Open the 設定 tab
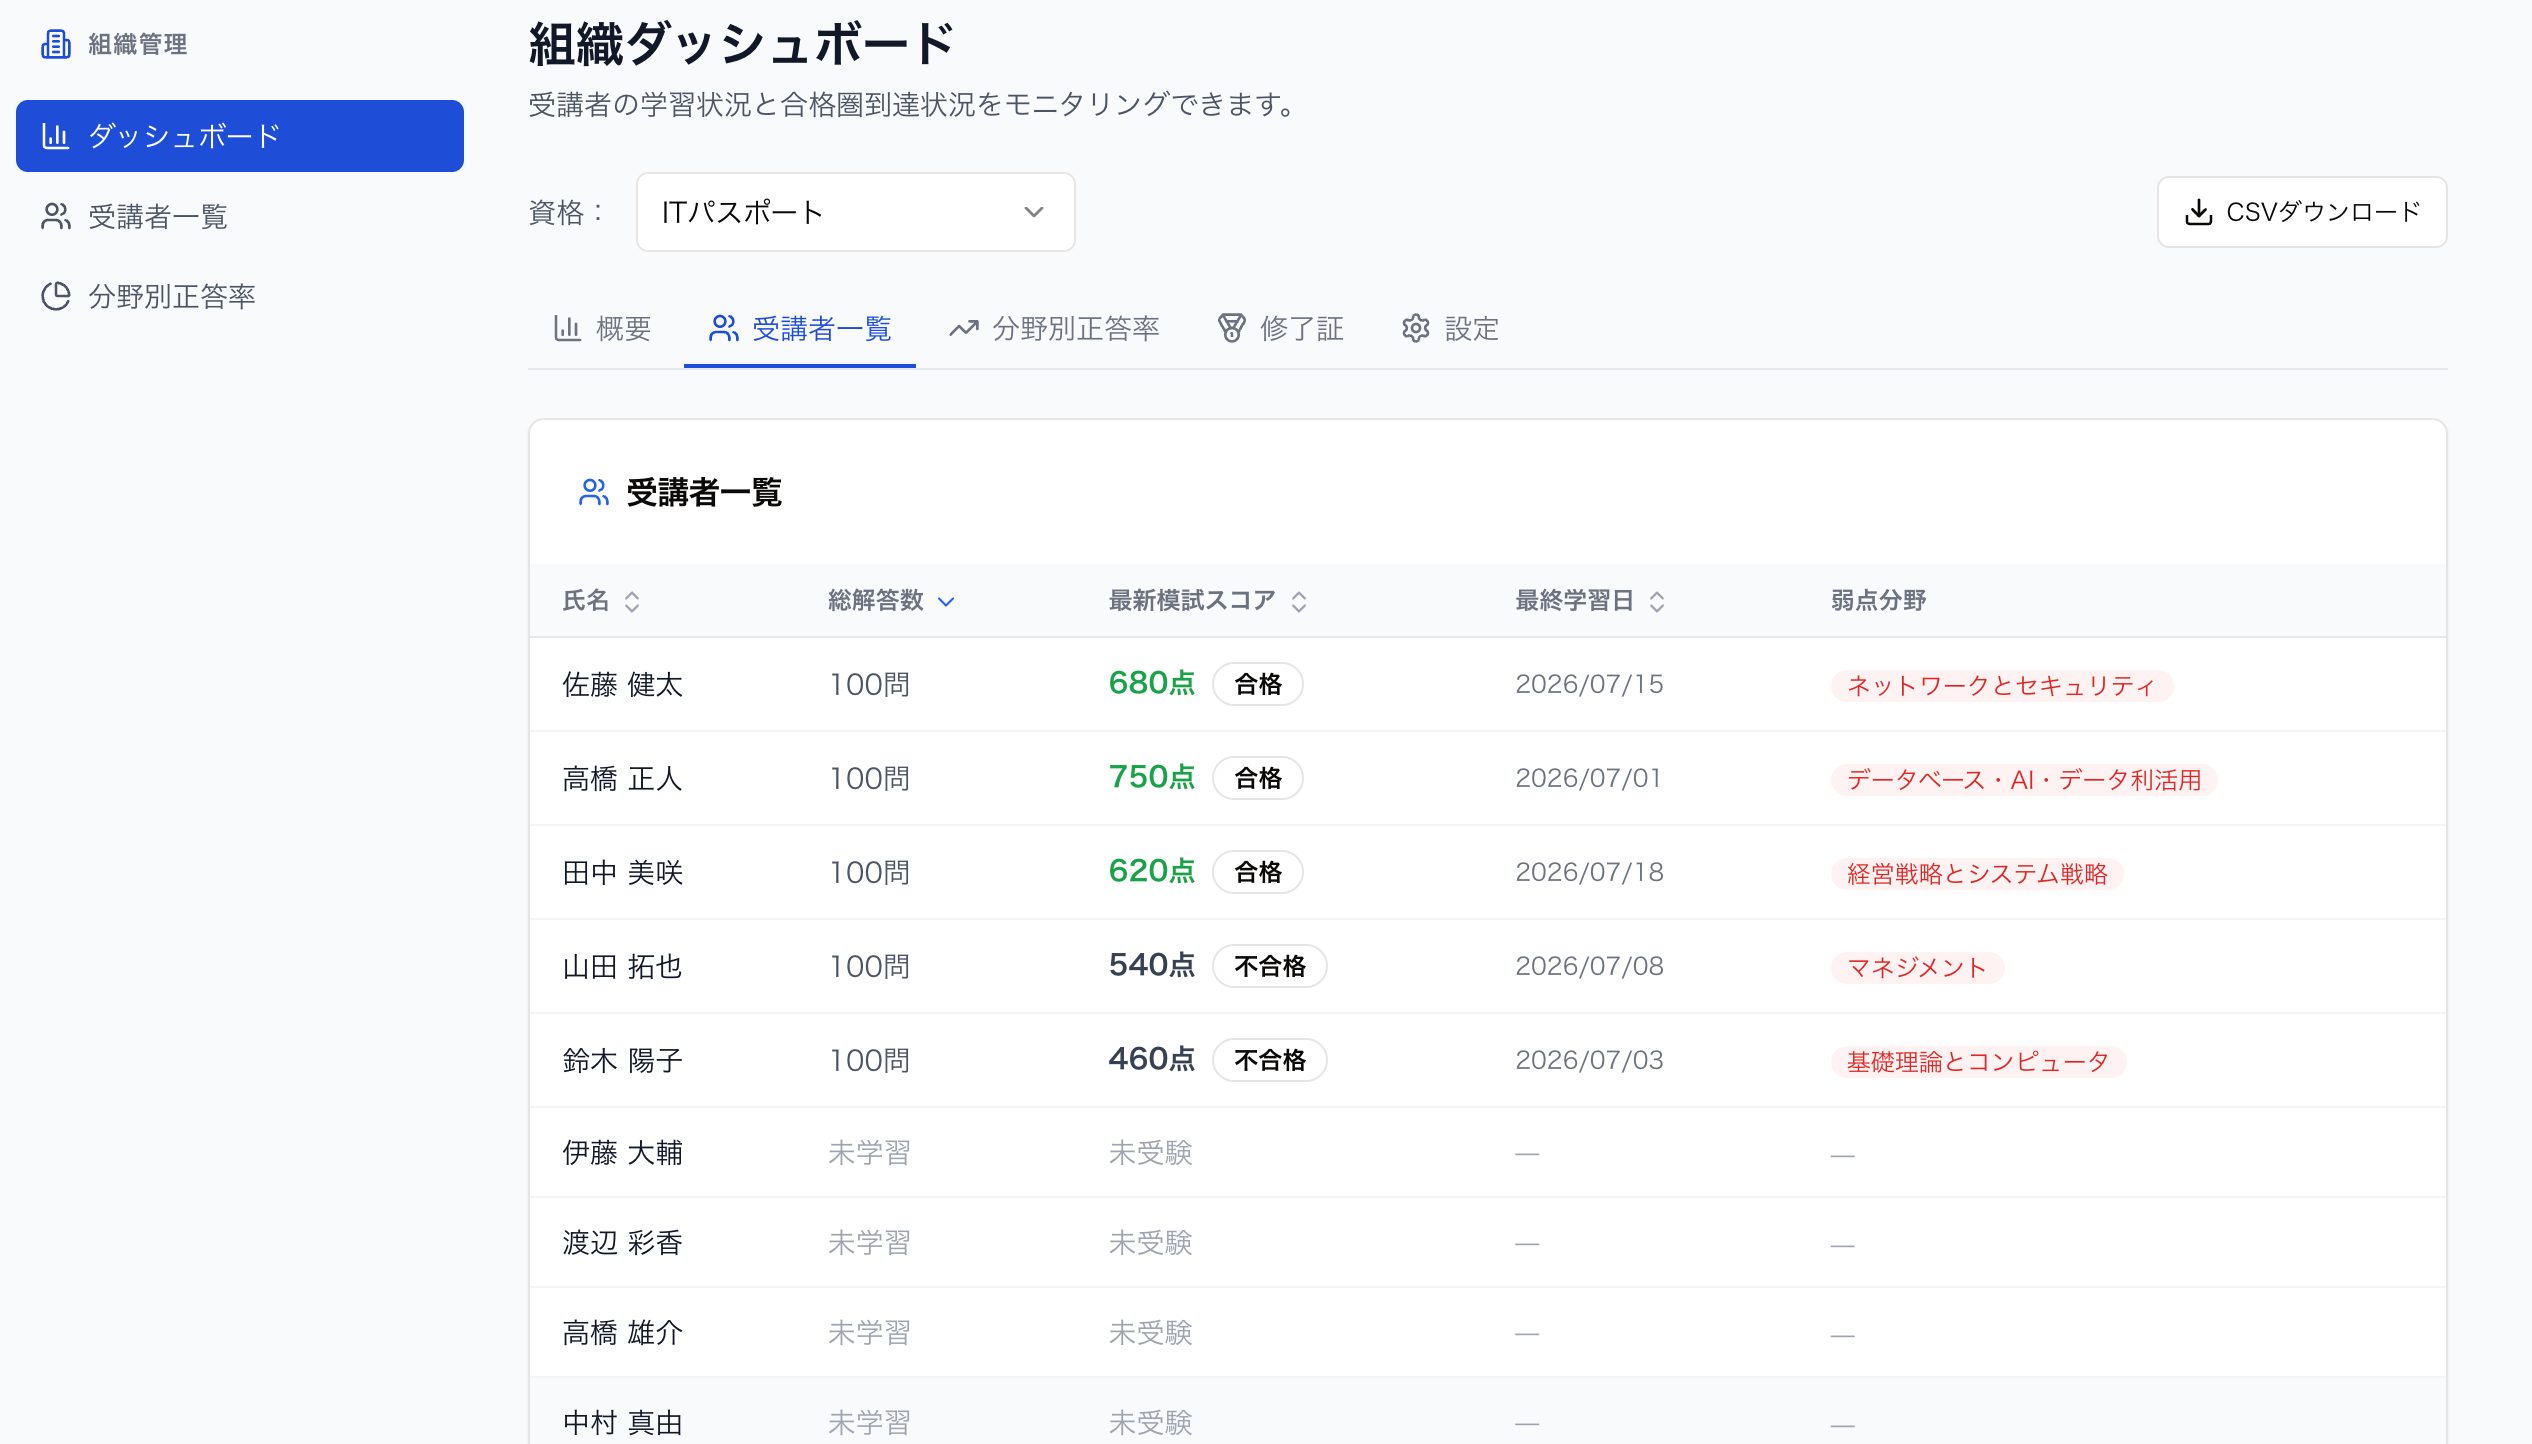 [x=1450, y=328]
